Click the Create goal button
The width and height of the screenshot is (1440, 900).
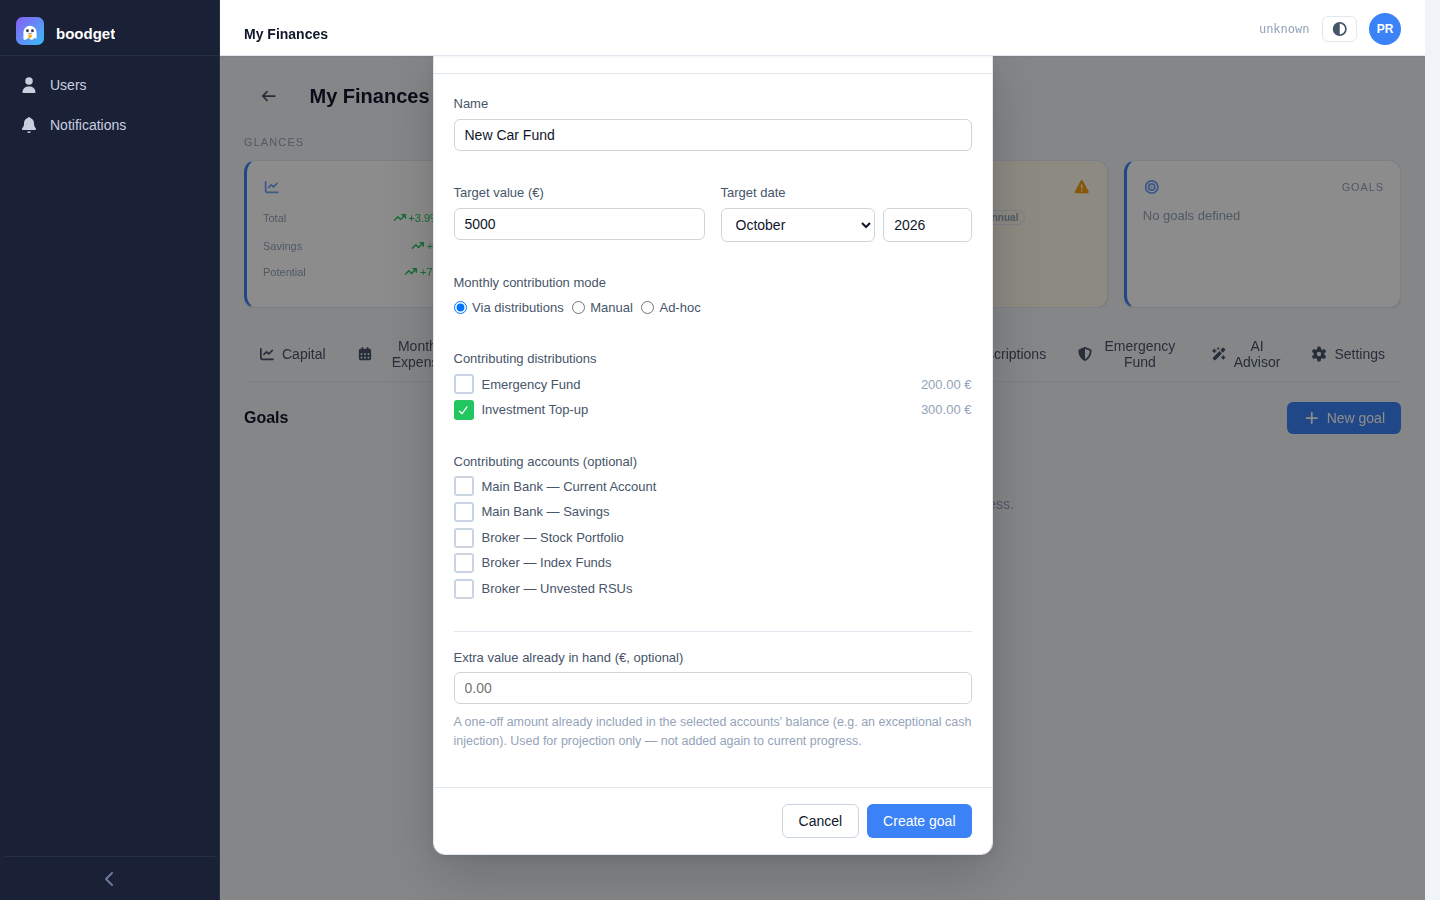tap(919, 821)
